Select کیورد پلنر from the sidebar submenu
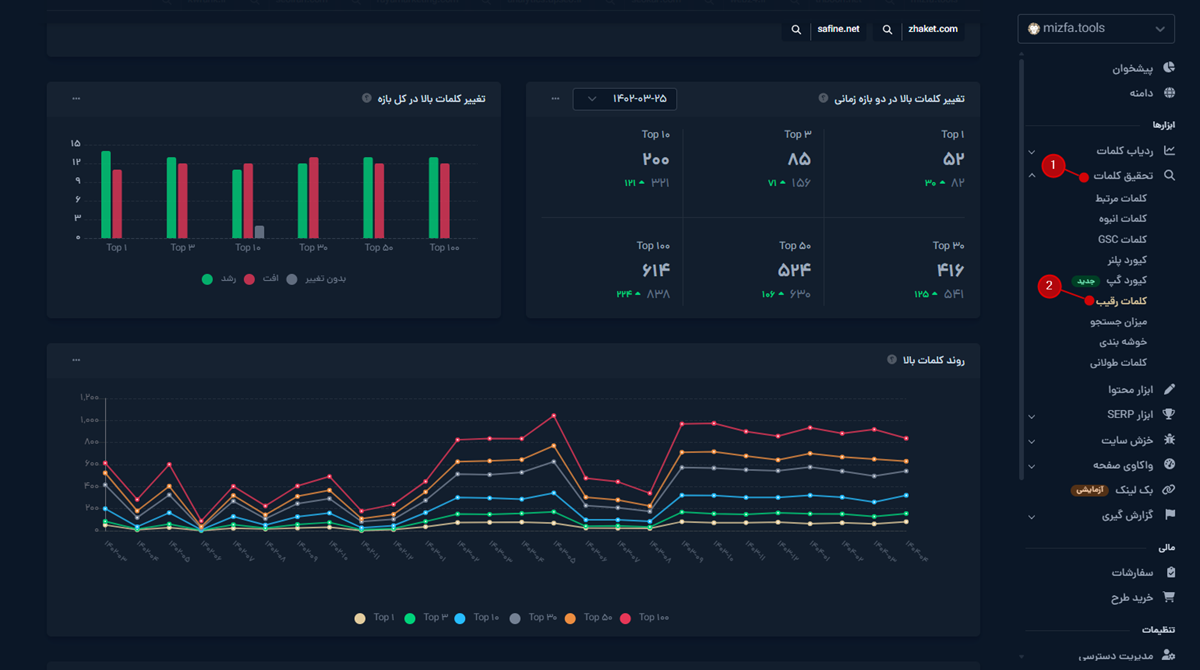This screenshot has height=670, width=1200. coord(1122,260)
